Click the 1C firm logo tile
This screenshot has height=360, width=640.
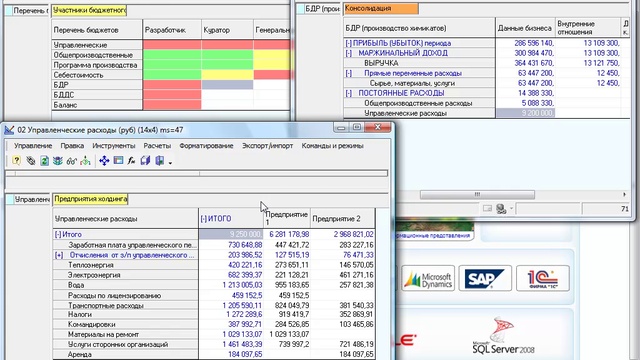[x=542, y=278]
